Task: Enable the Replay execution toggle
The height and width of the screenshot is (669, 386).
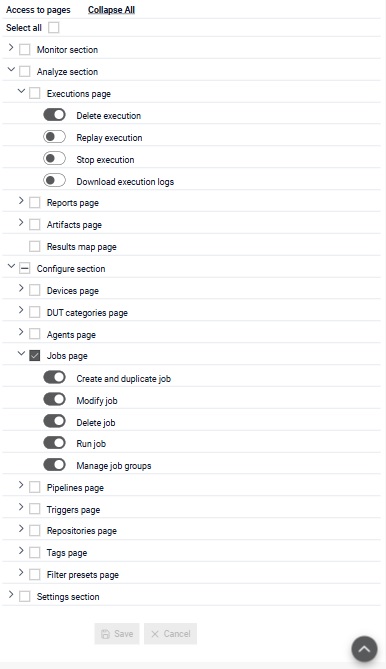Action: (x=55, y=137)
